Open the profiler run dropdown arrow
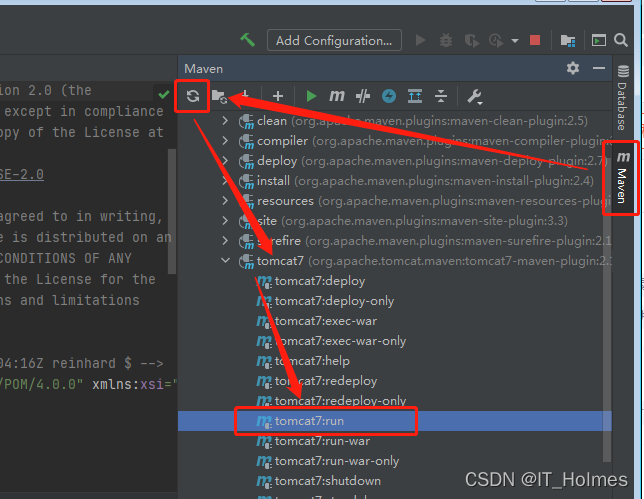The height and width of the screenshot is (499, 644). pyautogui.click(x=515, y=41)
